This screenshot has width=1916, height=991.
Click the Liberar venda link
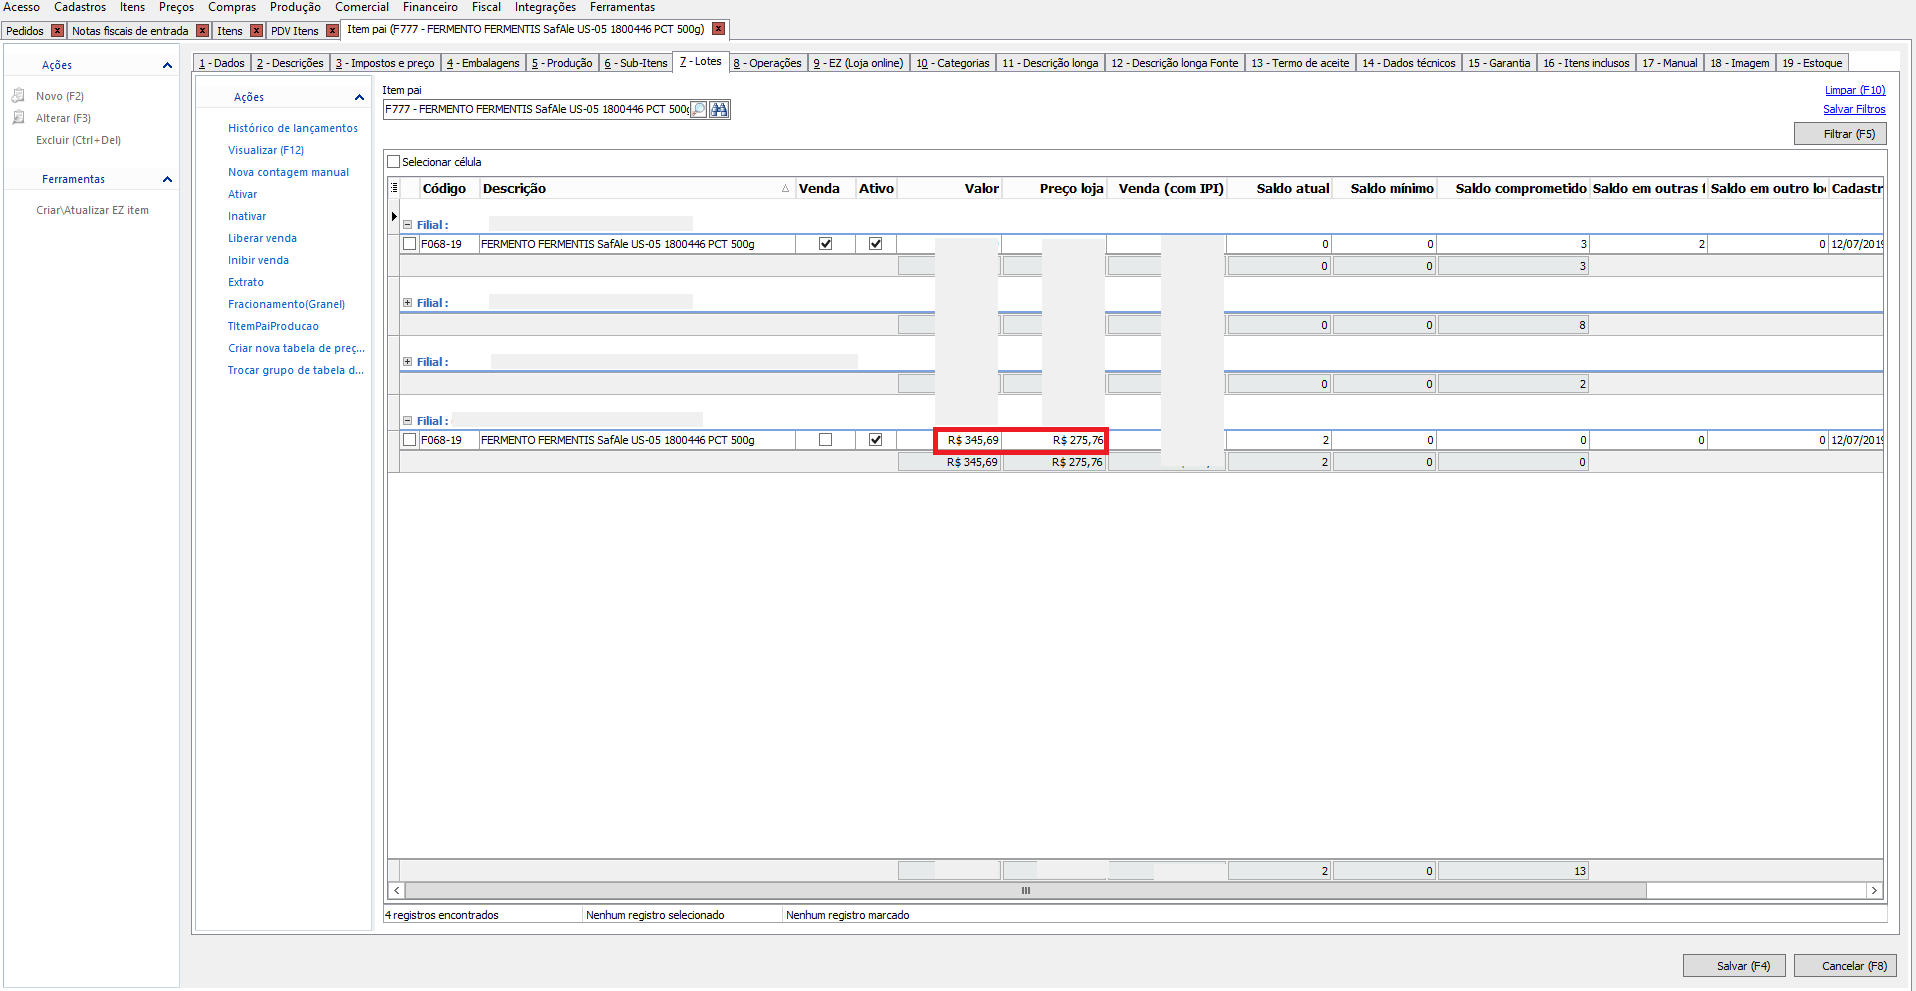(262, 238)
